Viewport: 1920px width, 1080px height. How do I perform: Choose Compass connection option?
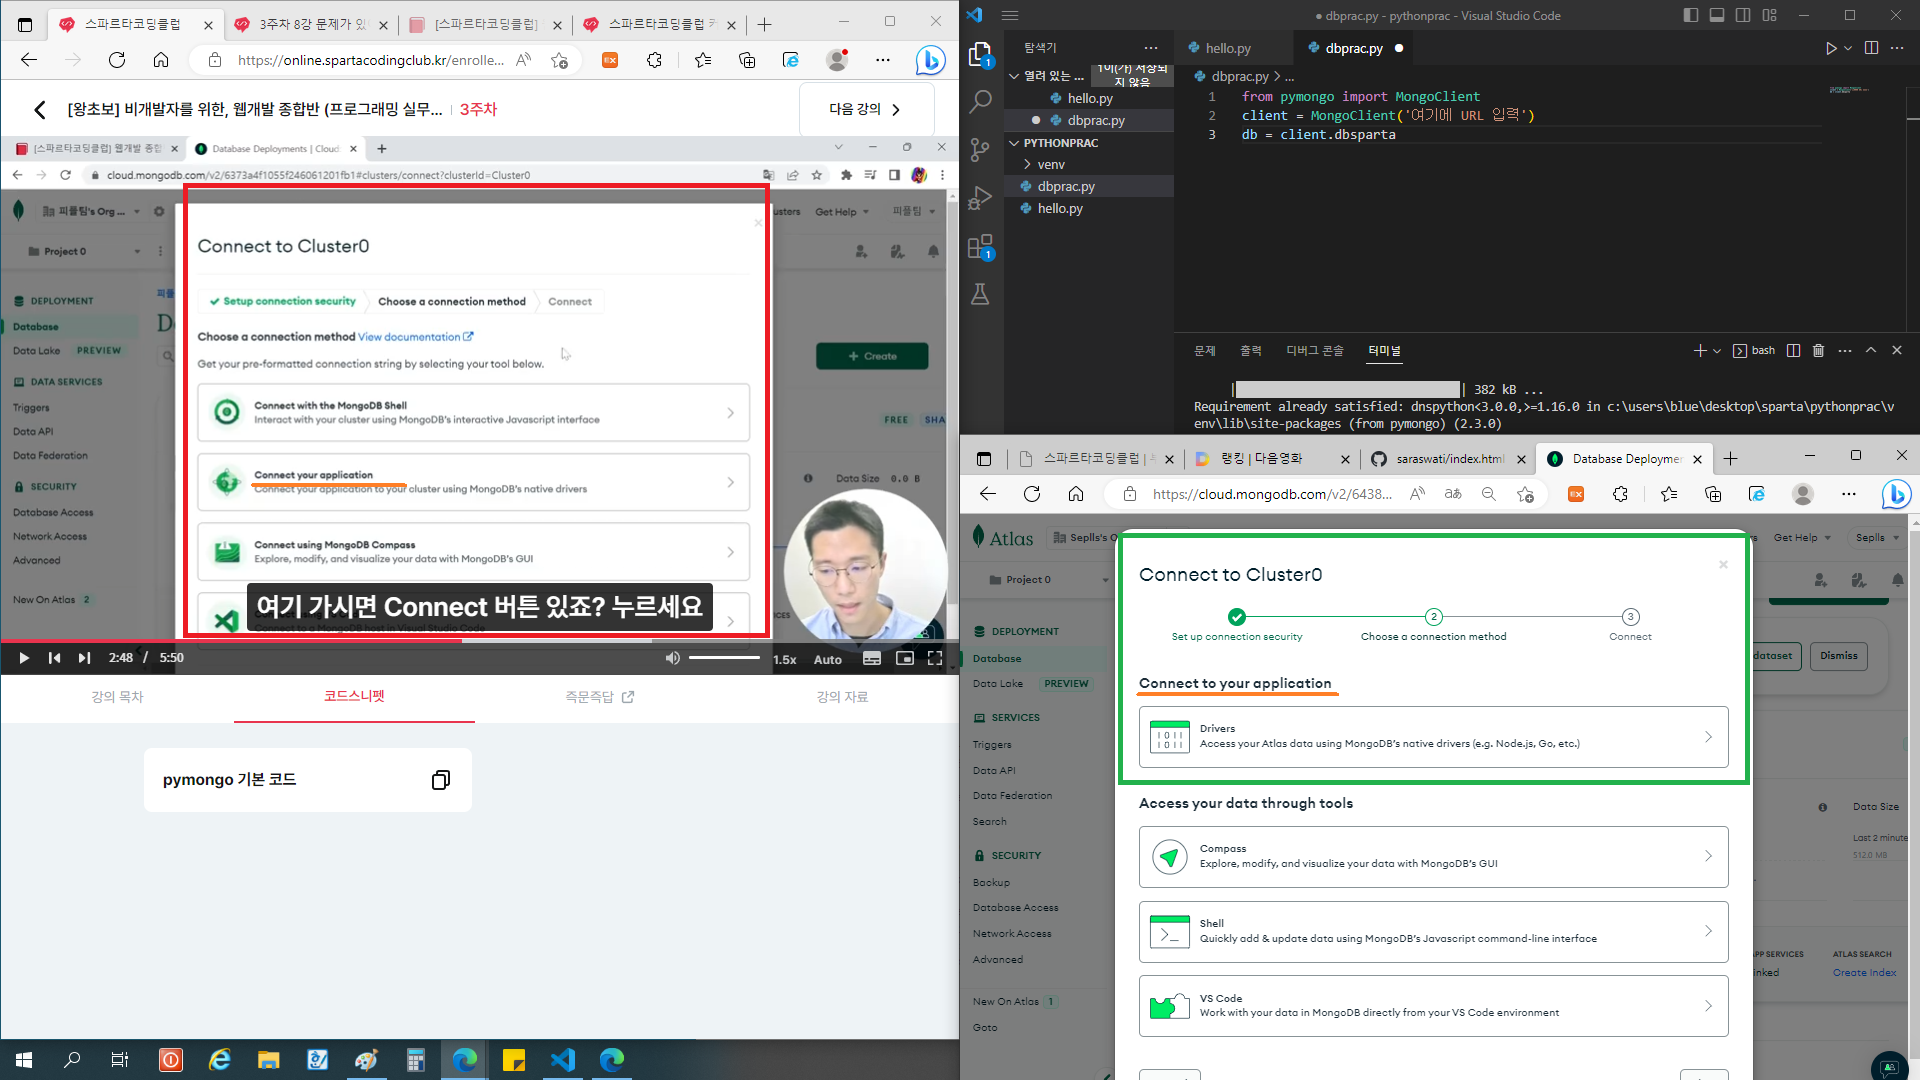coord(1433,857)
